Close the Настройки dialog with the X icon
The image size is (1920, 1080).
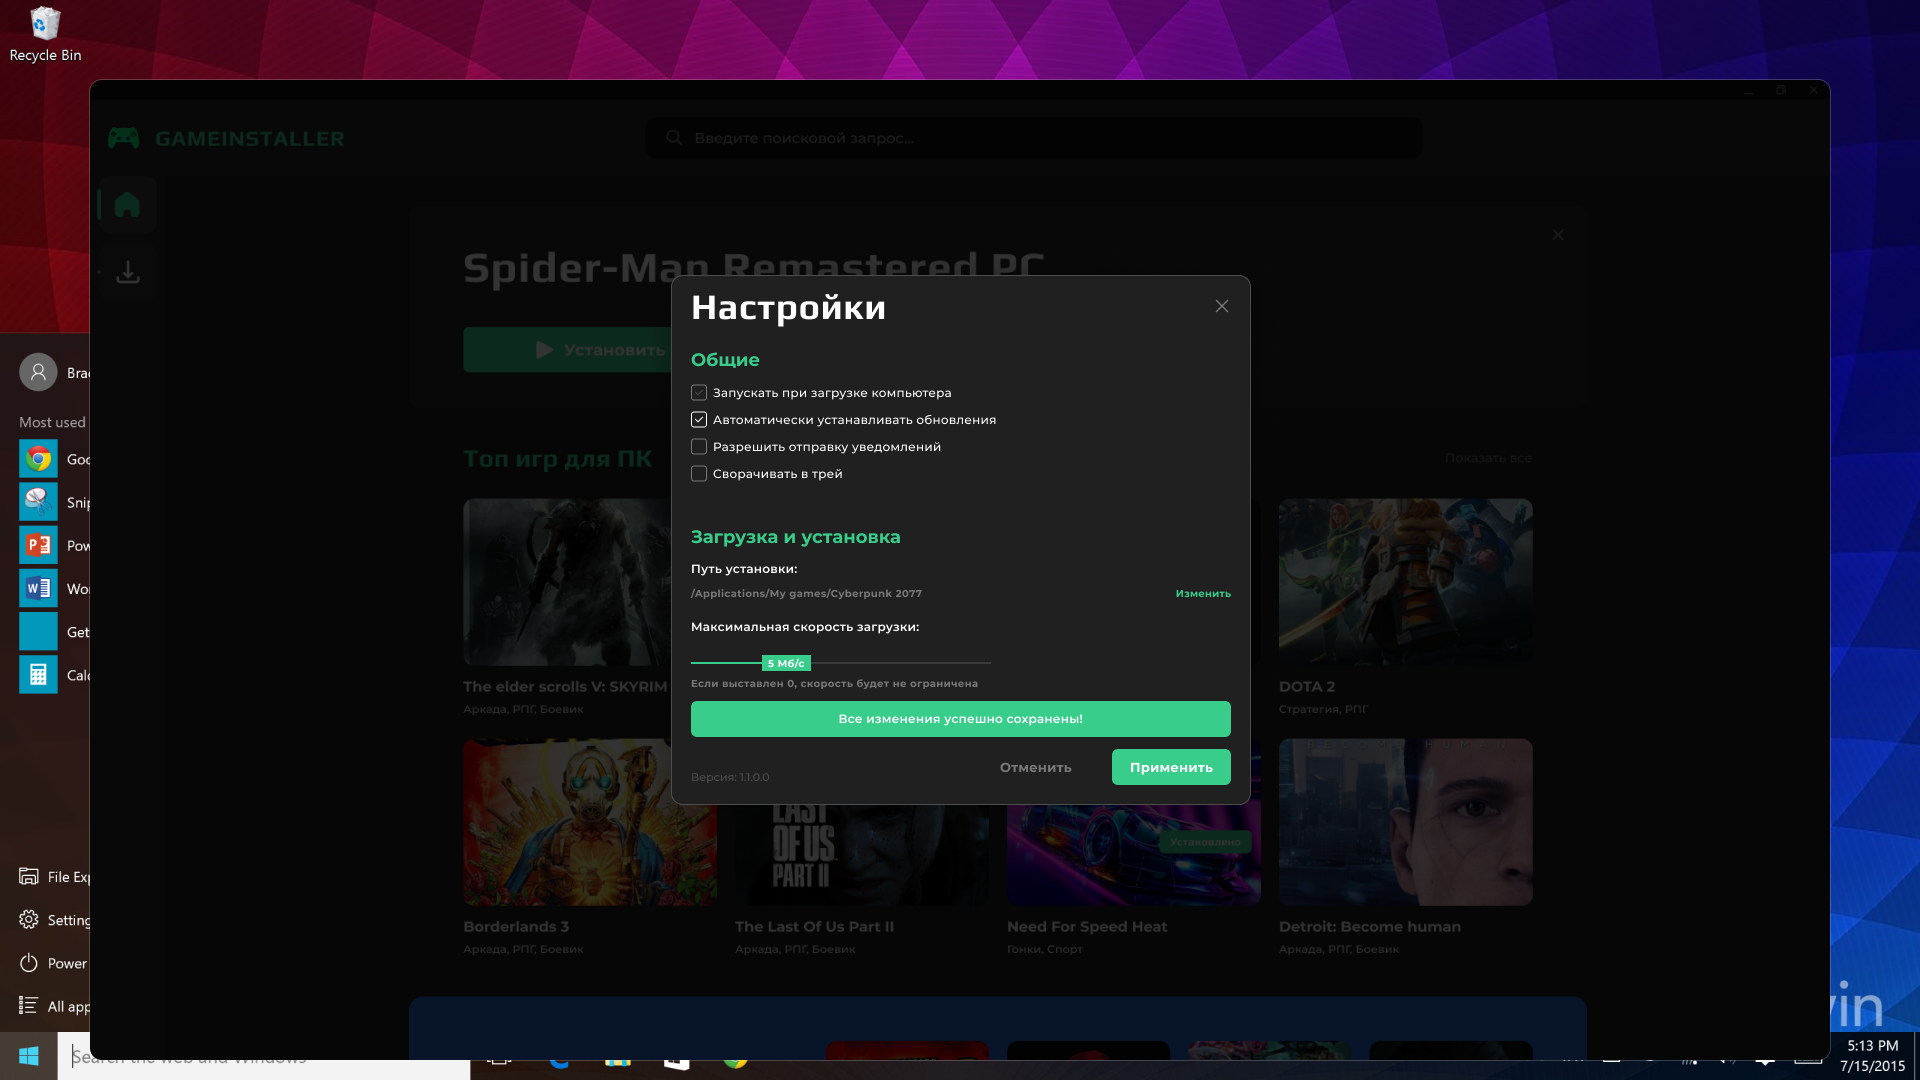pos(1222,306)
